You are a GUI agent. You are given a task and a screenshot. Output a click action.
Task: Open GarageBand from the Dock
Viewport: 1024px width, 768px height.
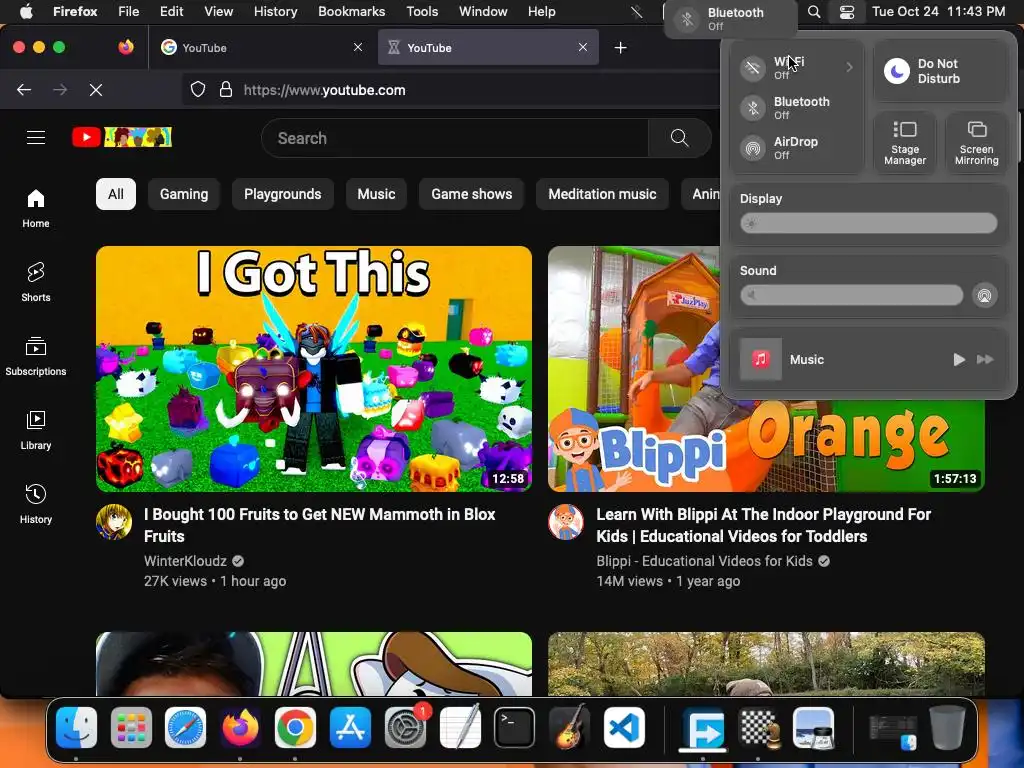pyautogui.click(x=569, y=727)
